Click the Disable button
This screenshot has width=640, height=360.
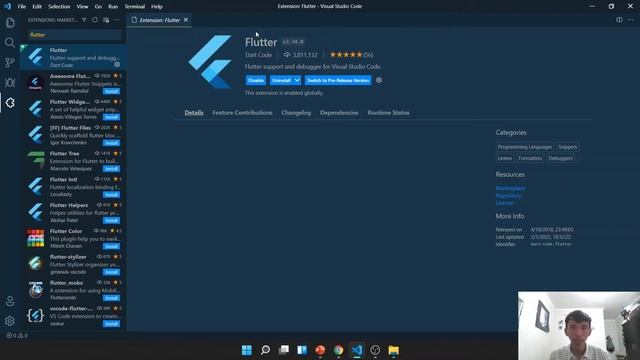point(256,80)
